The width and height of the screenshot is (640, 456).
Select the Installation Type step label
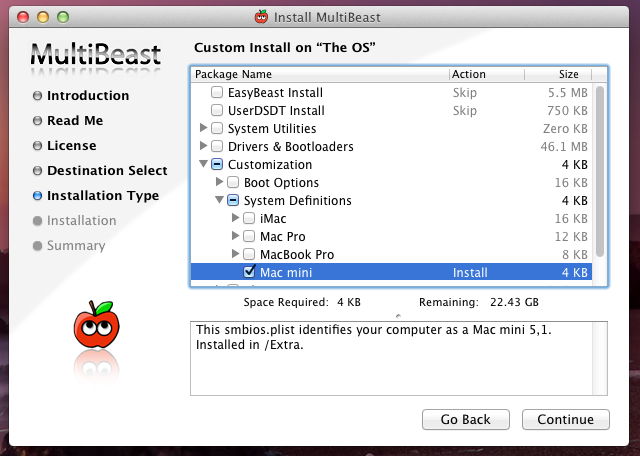tap(103, 196)
